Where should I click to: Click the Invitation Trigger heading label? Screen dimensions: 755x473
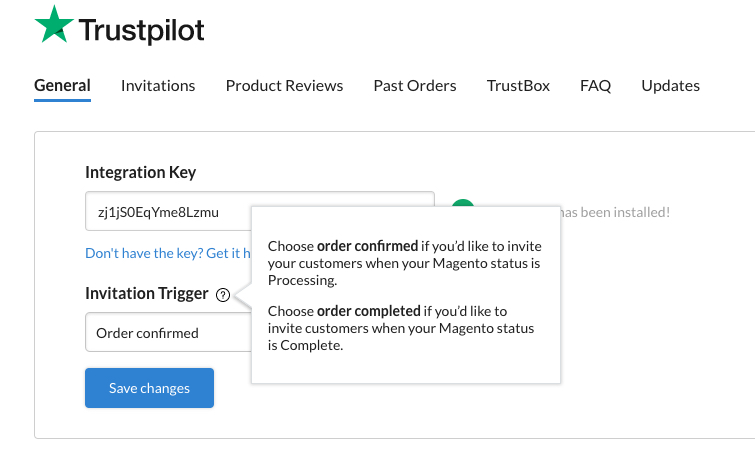point(147,293)
